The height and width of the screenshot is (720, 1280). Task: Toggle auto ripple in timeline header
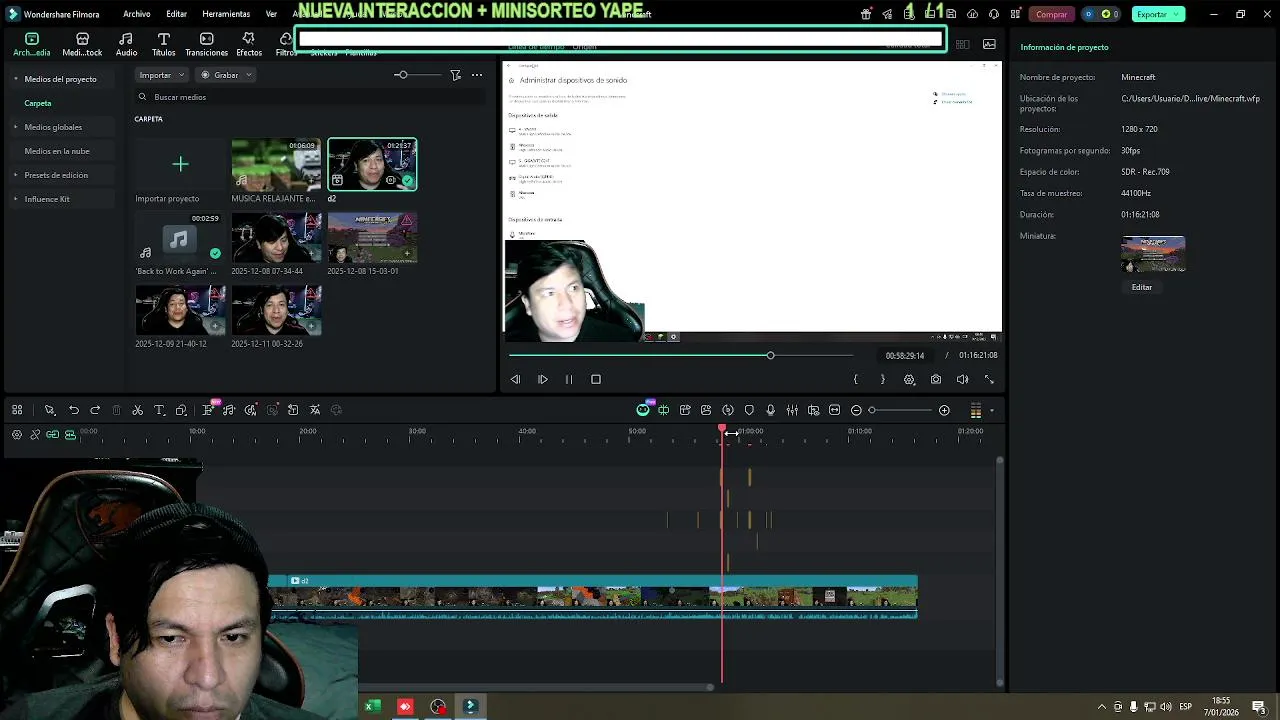coord(53,434)
